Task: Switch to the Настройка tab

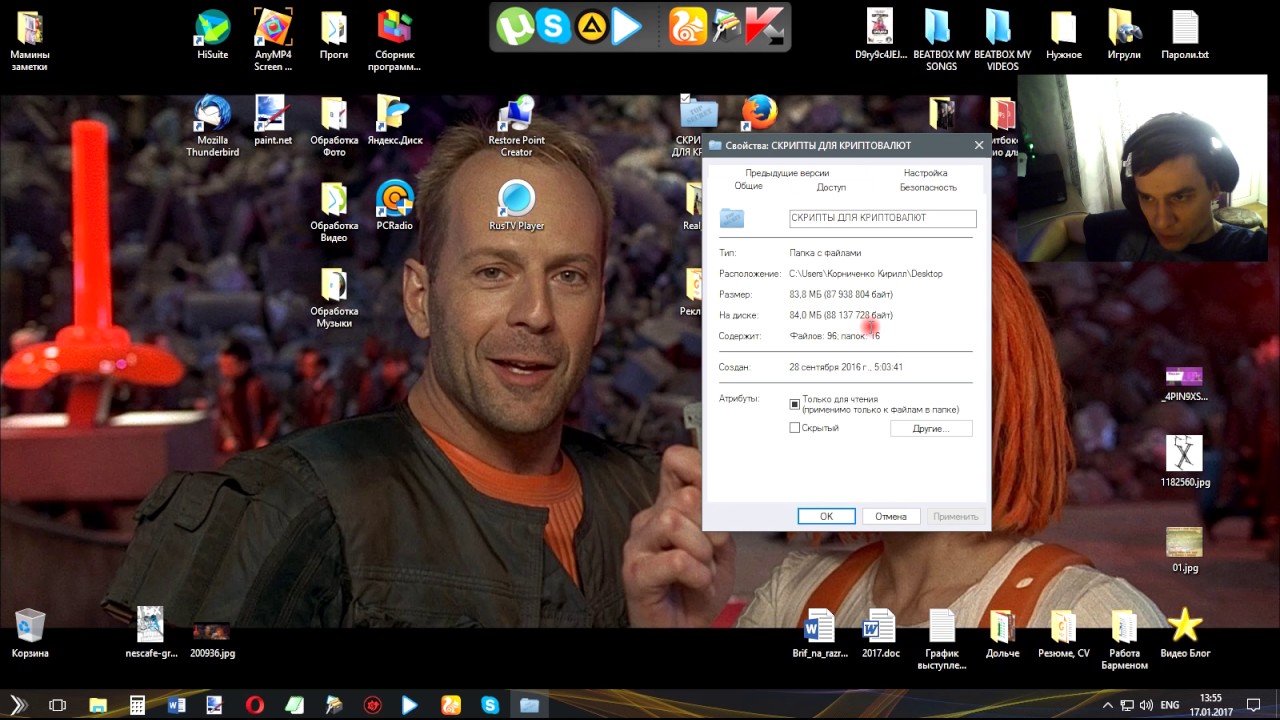Action: 925,173
